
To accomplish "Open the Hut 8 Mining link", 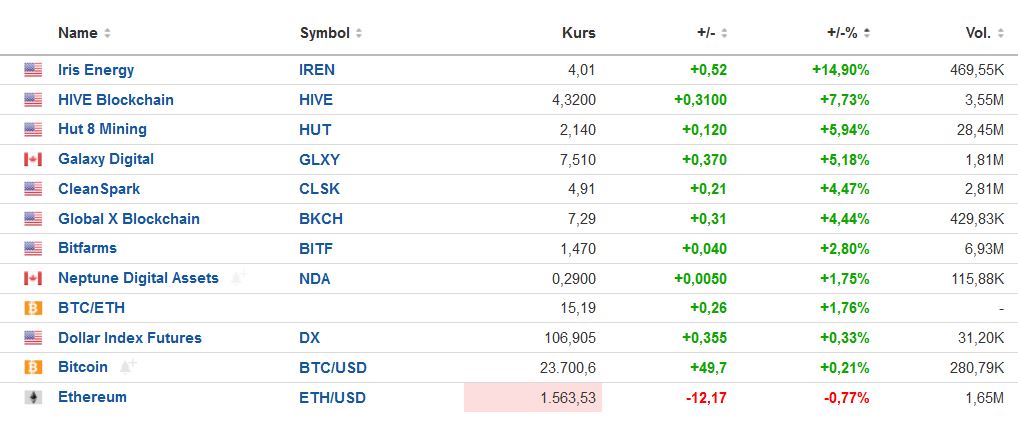I will [102, 129].
